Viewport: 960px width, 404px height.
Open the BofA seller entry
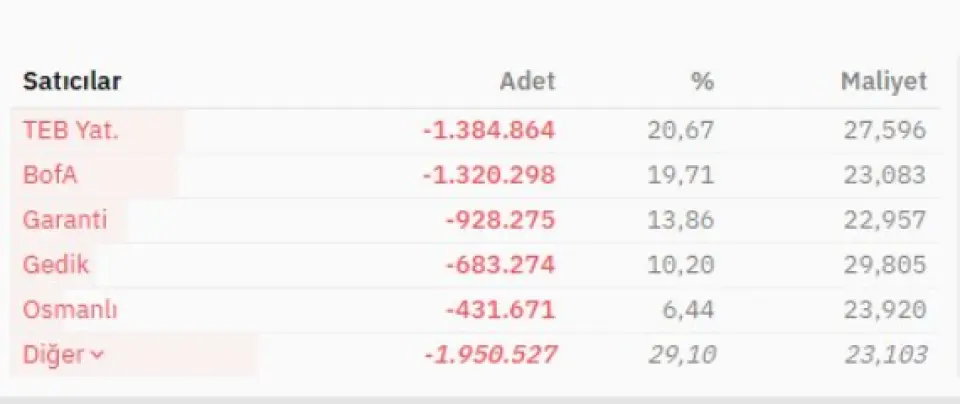[x=50, y=175]
